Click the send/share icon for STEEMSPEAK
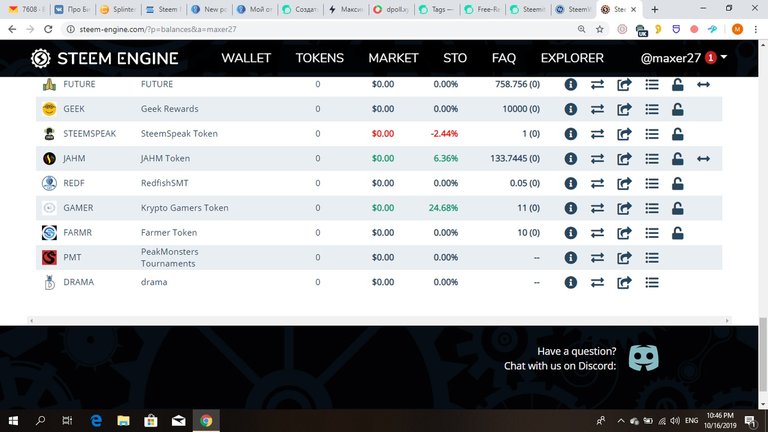 click(624, 134)
